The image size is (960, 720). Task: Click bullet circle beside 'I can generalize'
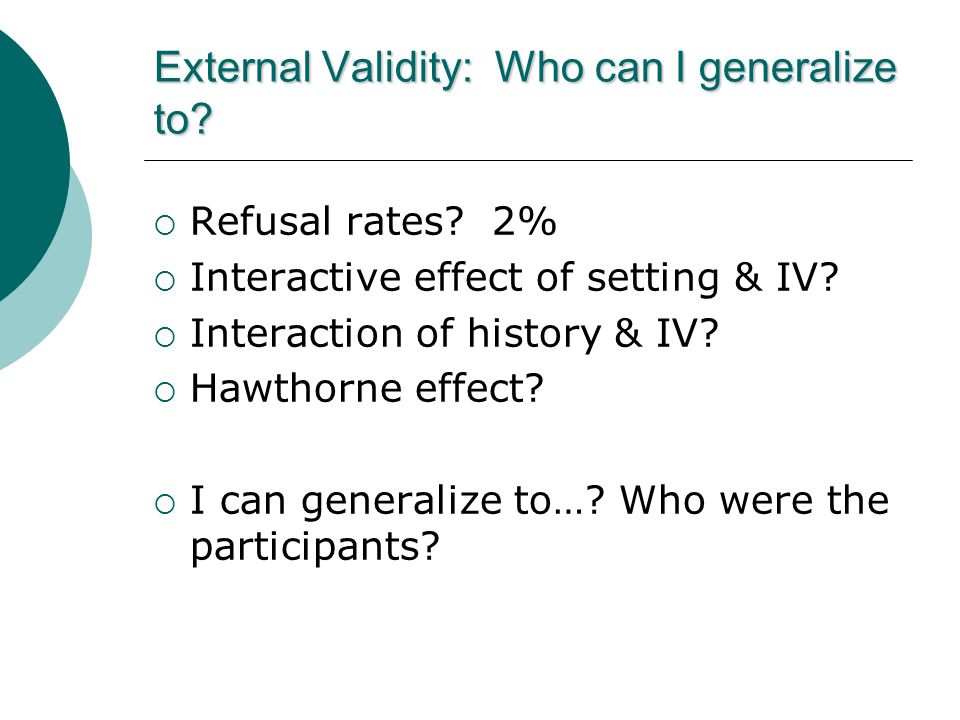pos(165,504)
